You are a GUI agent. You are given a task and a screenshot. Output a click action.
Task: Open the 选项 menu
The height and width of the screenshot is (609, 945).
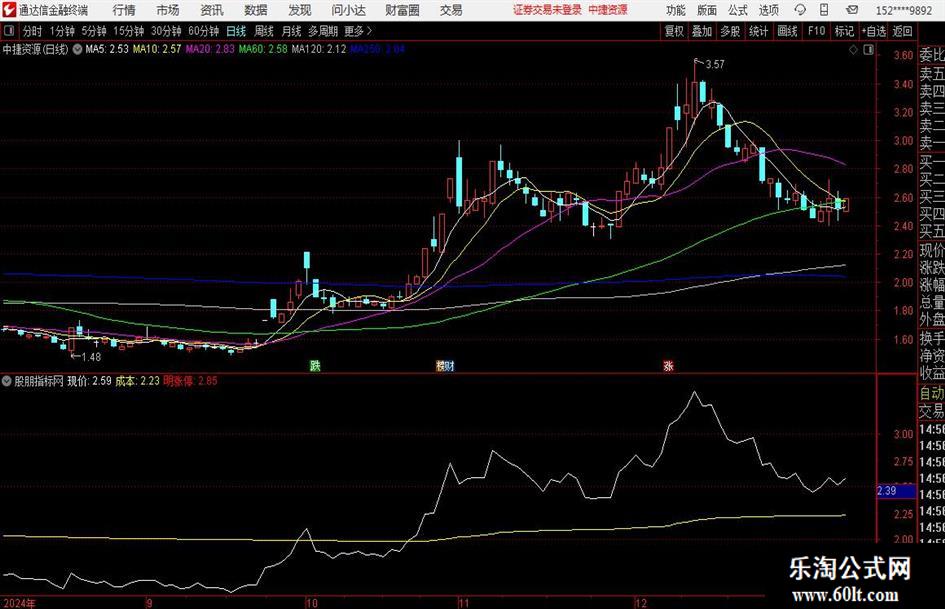[x=768, y=10]
